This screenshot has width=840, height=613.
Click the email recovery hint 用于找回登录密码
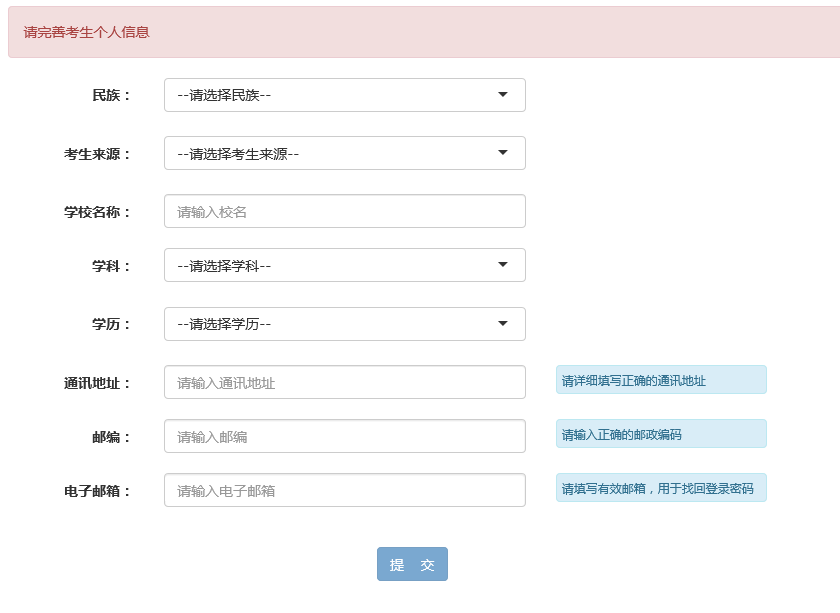coord(705,489)
